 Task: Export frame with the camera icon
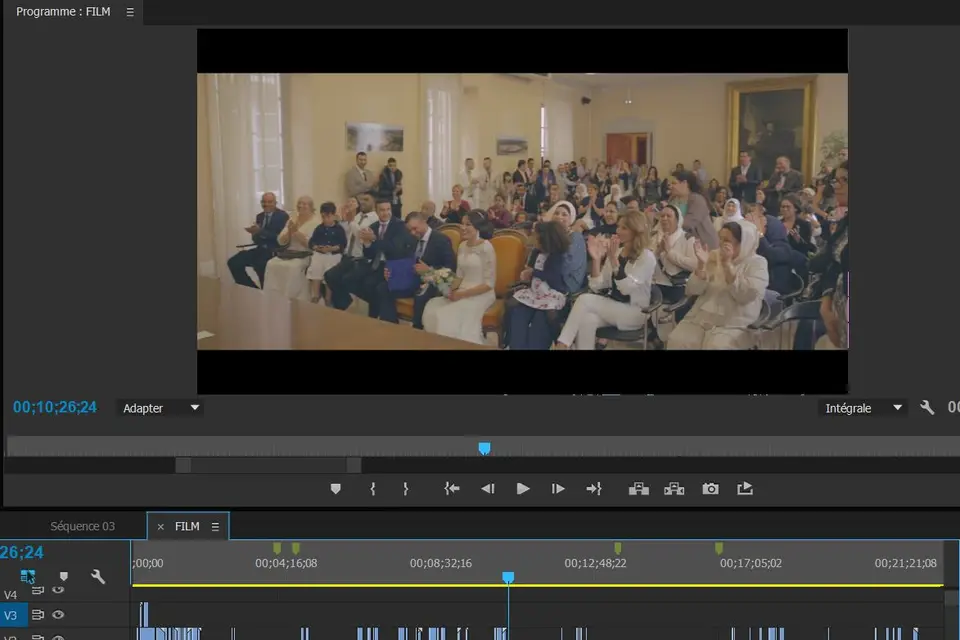[710, 489]
